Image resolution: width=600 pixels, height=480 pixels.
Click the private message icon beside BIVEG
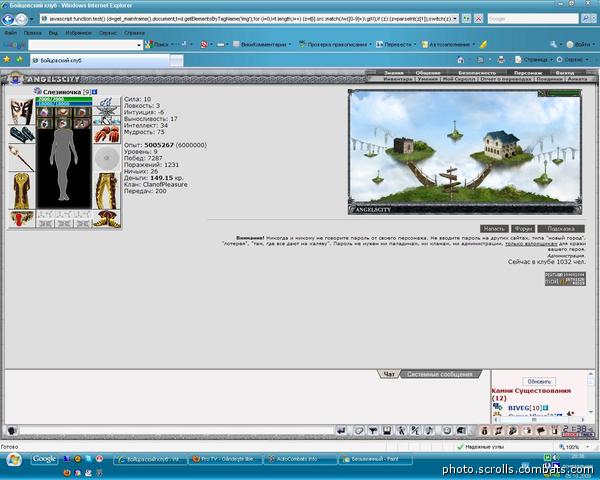497,407
